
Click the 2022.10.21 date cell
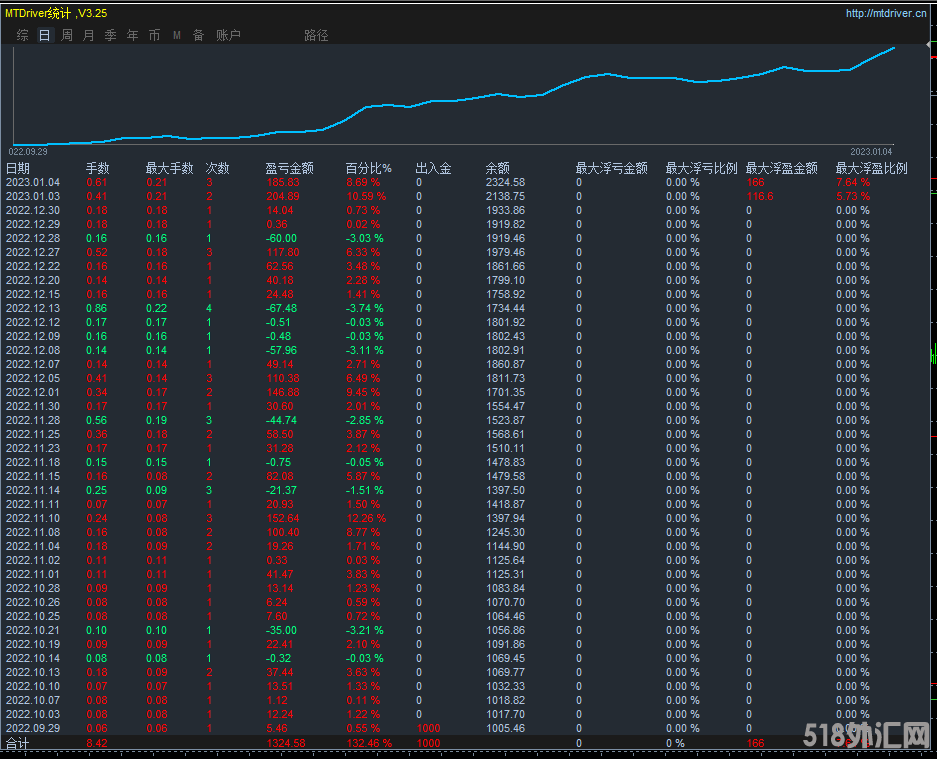33,631
